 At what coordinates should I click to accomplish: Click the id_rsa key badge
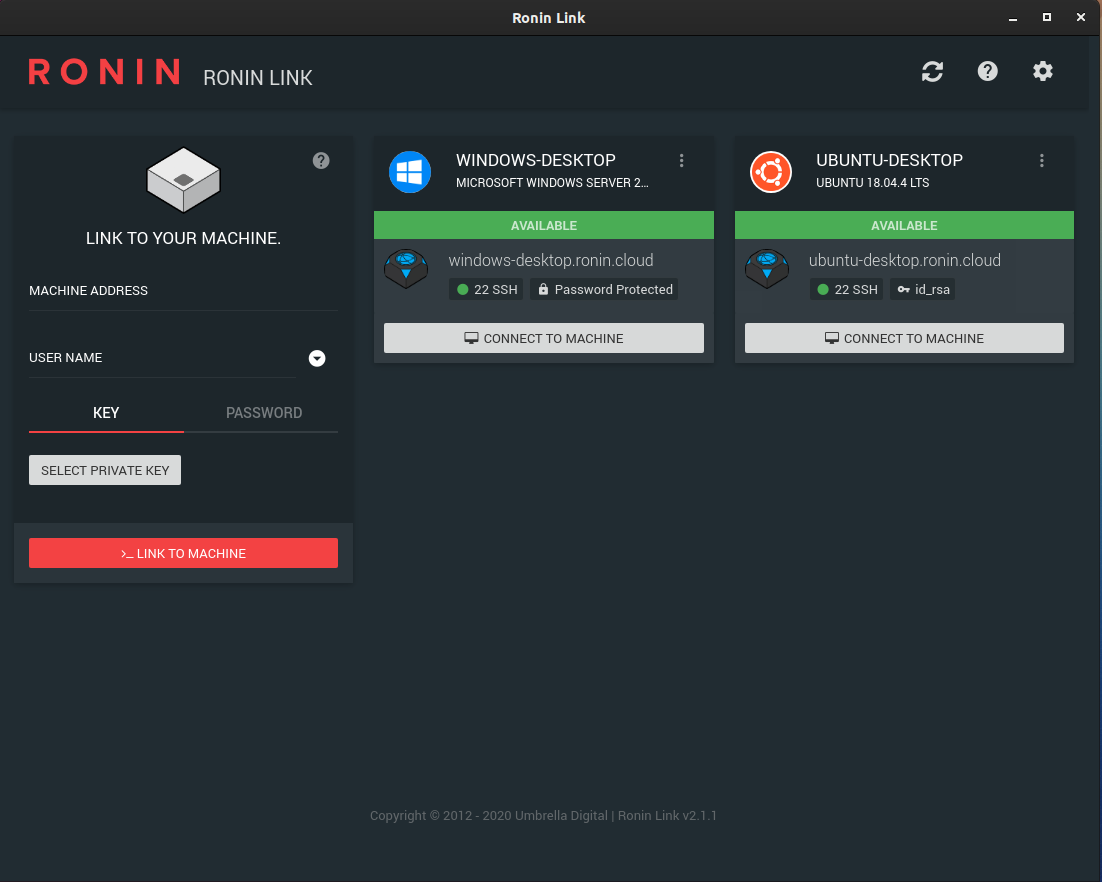coord(923,290)
